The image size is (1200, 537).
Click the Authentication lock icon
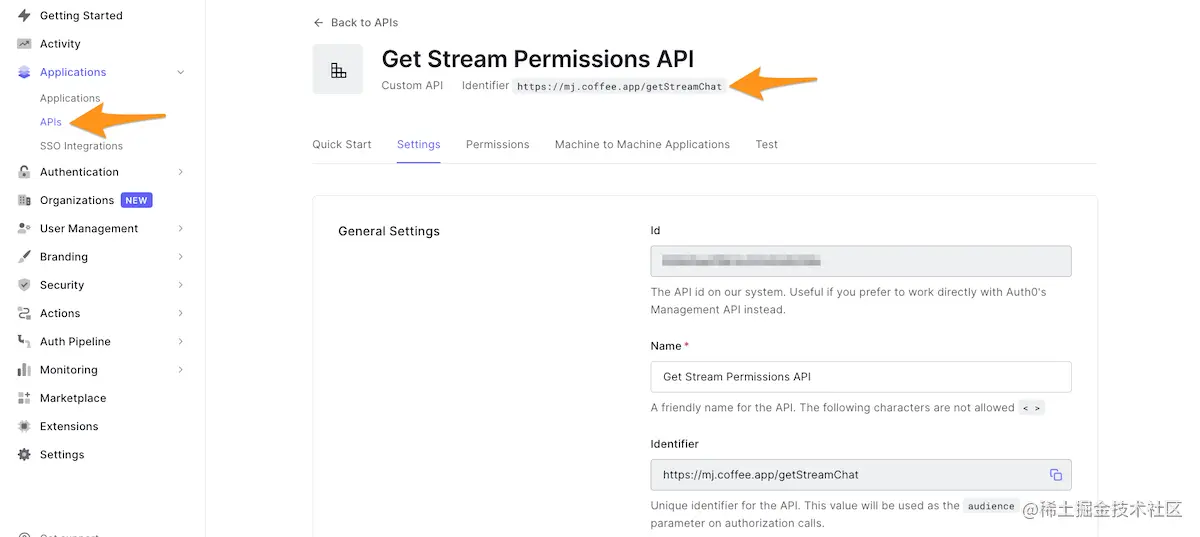(24, 172)
